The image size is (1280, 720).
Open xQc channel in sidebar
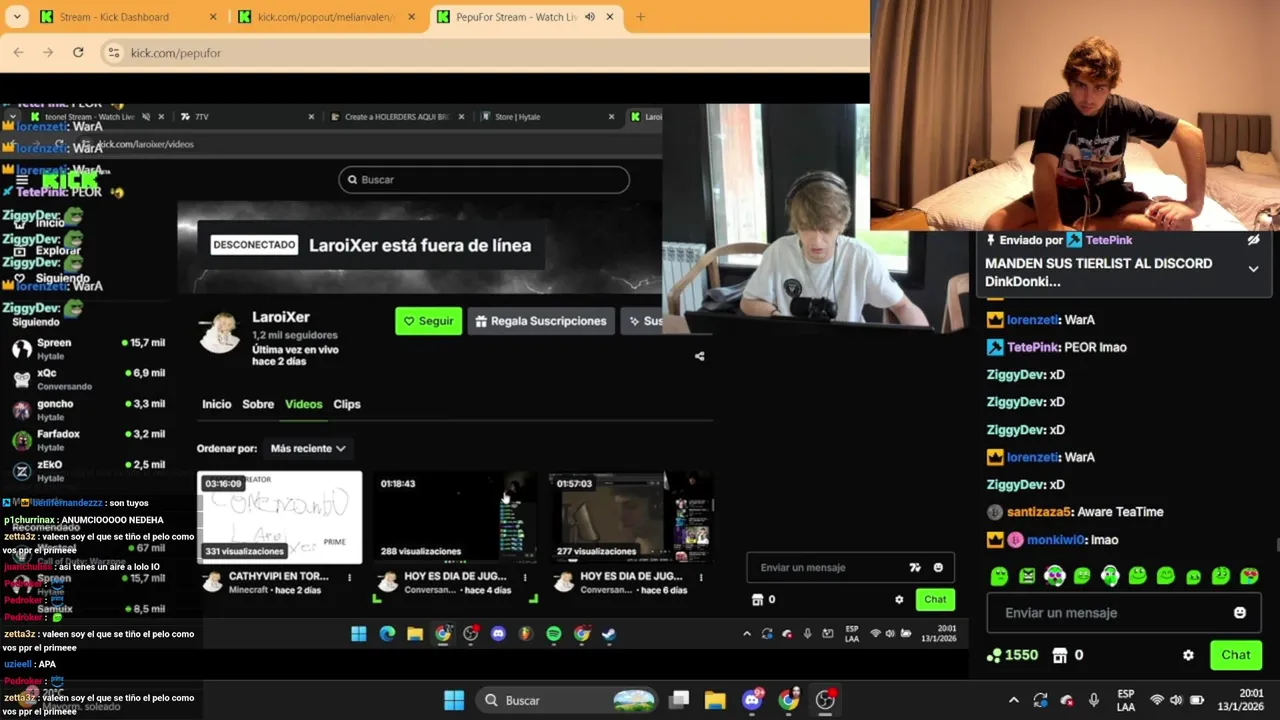click(88, 379)
